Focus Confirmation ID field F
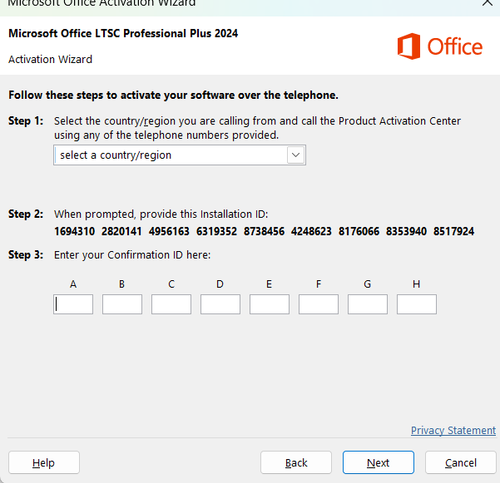 point(319,304)
